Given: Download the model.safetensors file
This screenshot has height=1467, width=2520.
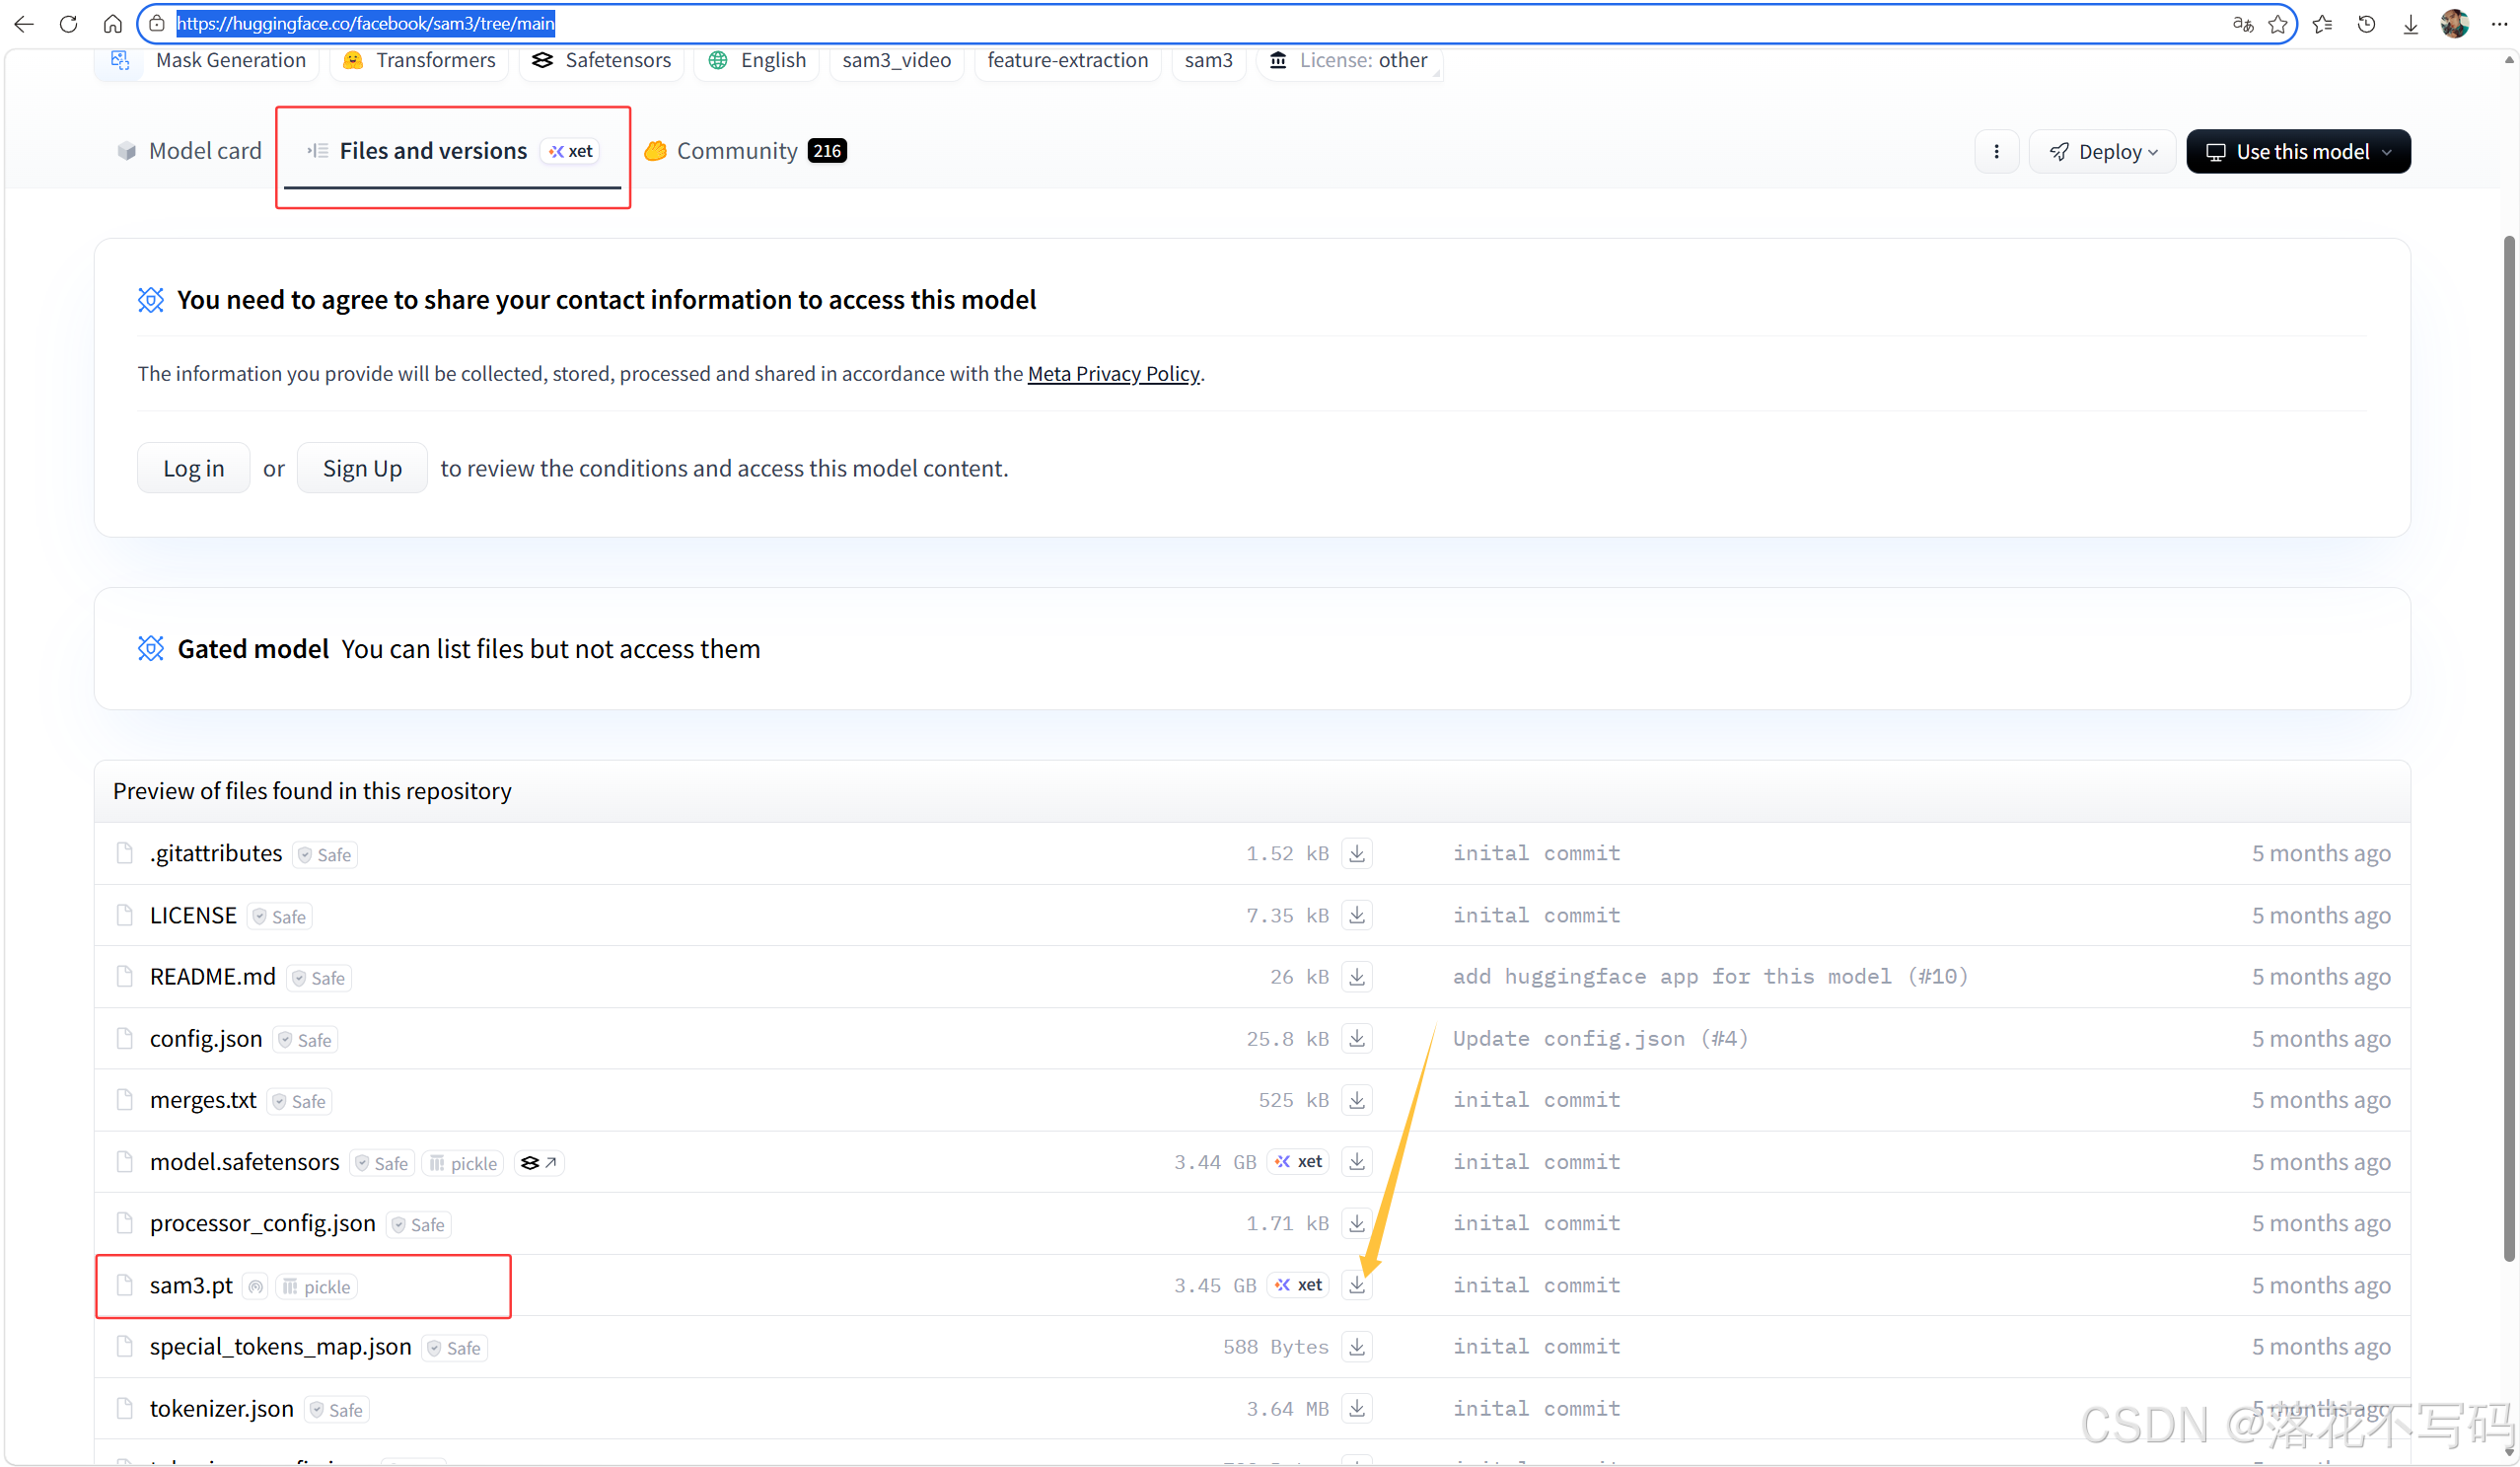Looking at the screenshot, I should [x=1356, y=1161].
